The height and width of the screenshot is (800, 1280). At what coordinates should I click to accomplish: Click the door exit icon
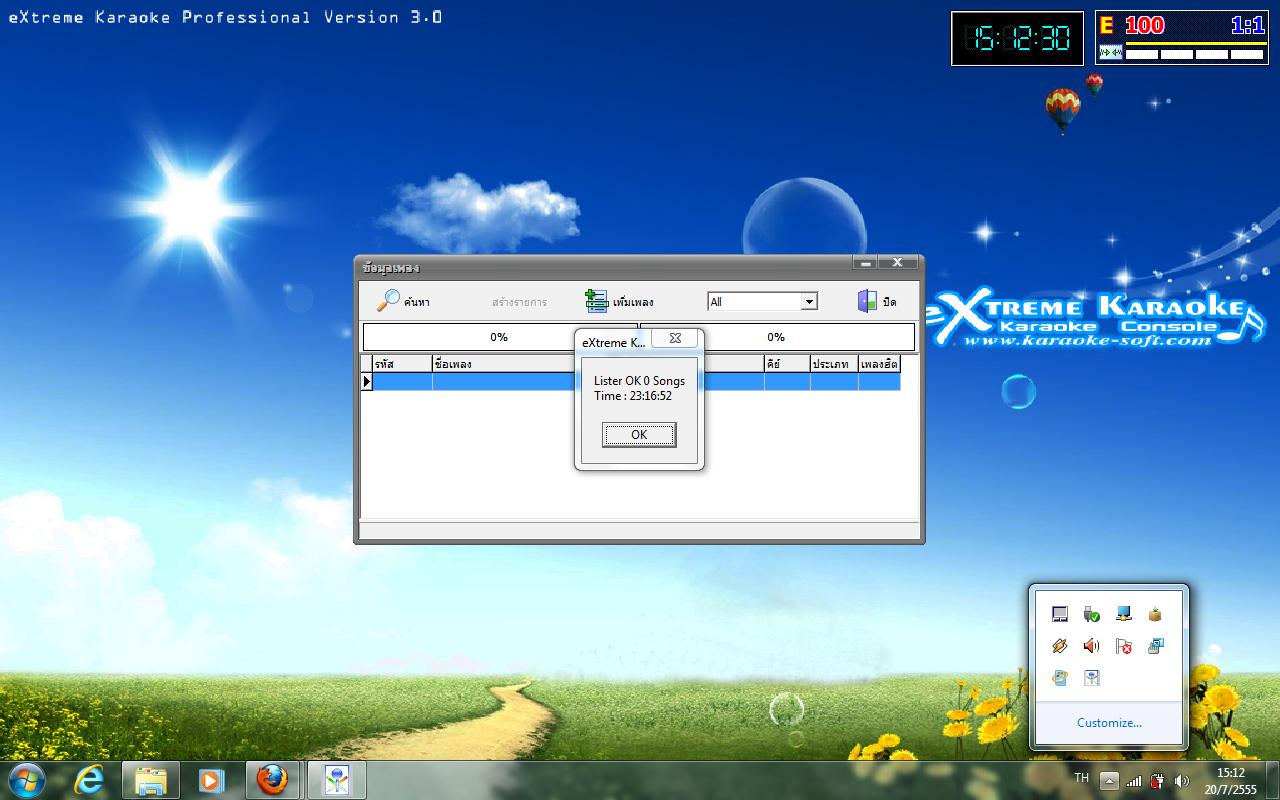pos(867,301)
